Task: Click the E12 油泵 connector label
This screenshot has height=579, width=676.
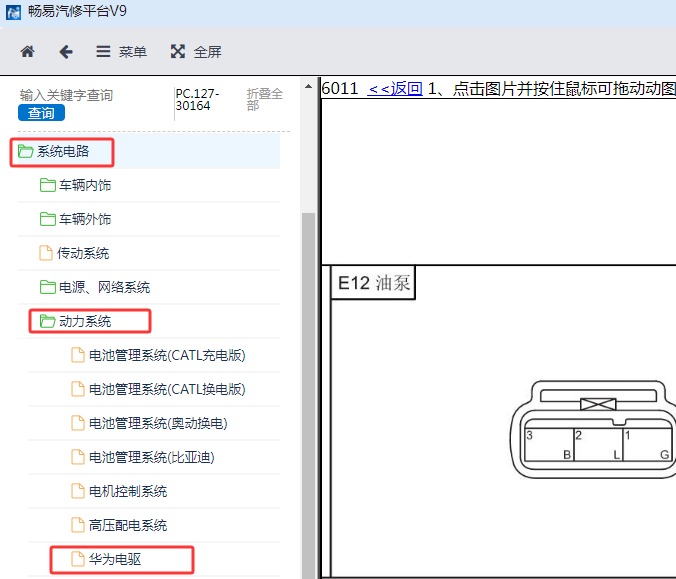Action: (x=373, y=283)
